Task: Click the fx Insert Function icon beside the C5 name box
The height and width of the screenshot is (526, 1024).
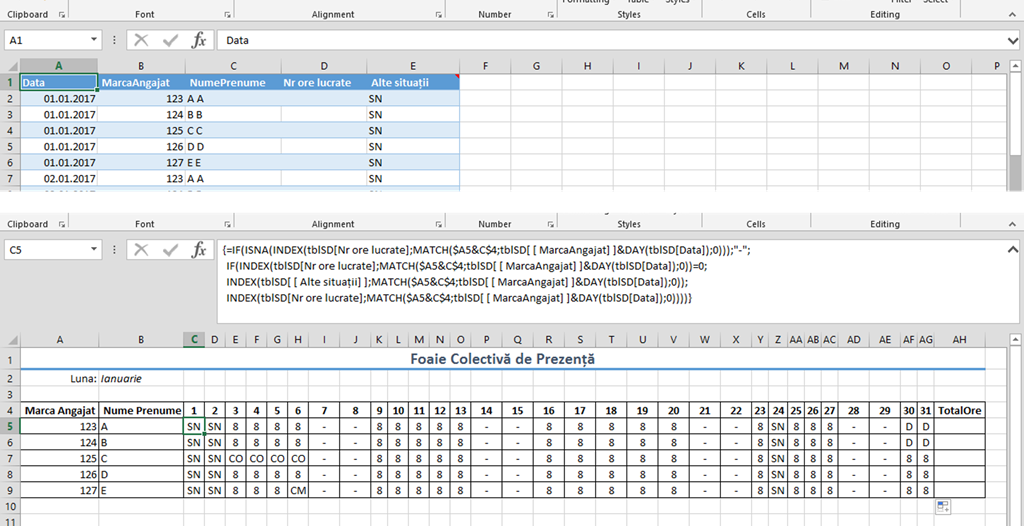Action: click(199, 250)
